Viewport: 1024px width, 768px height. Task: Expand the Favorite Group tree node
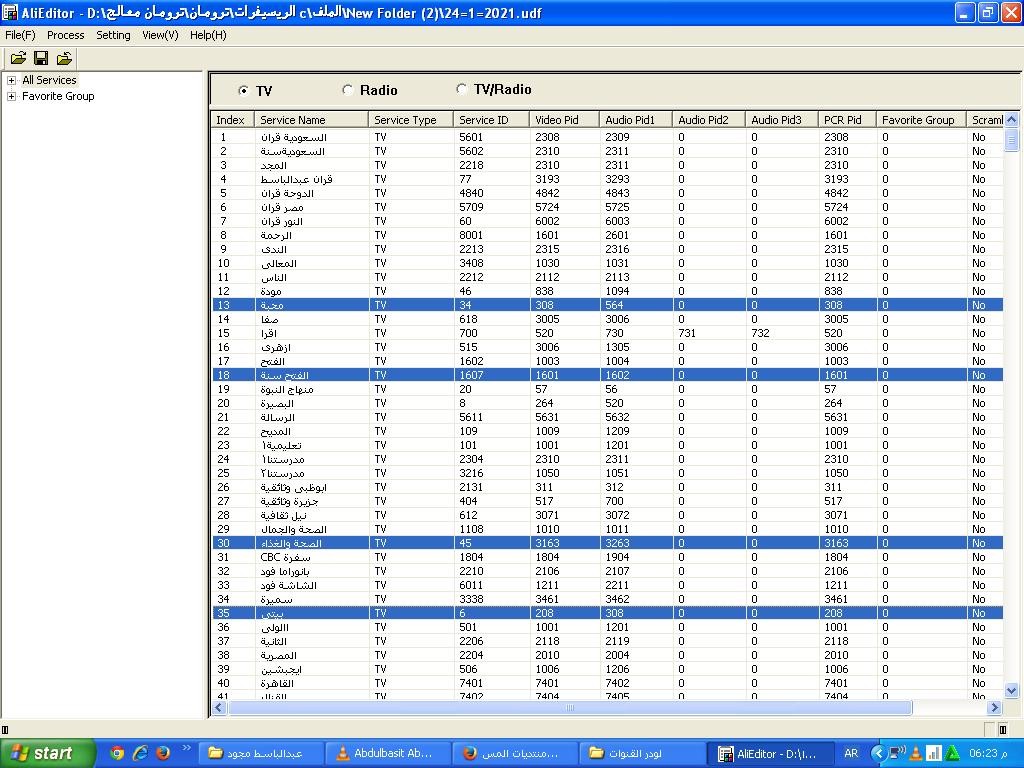11,96
